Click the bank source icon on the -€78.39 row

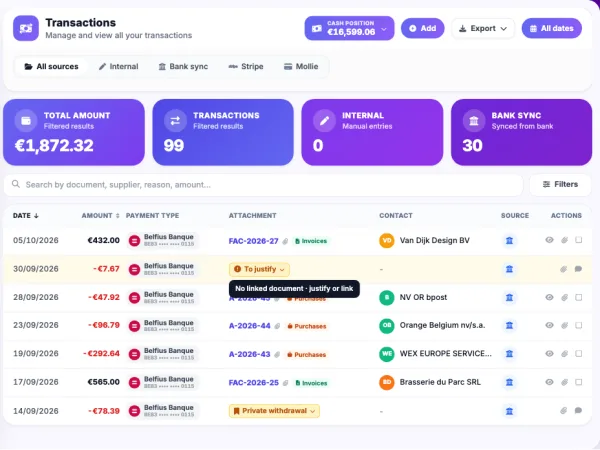coord(509,411)
